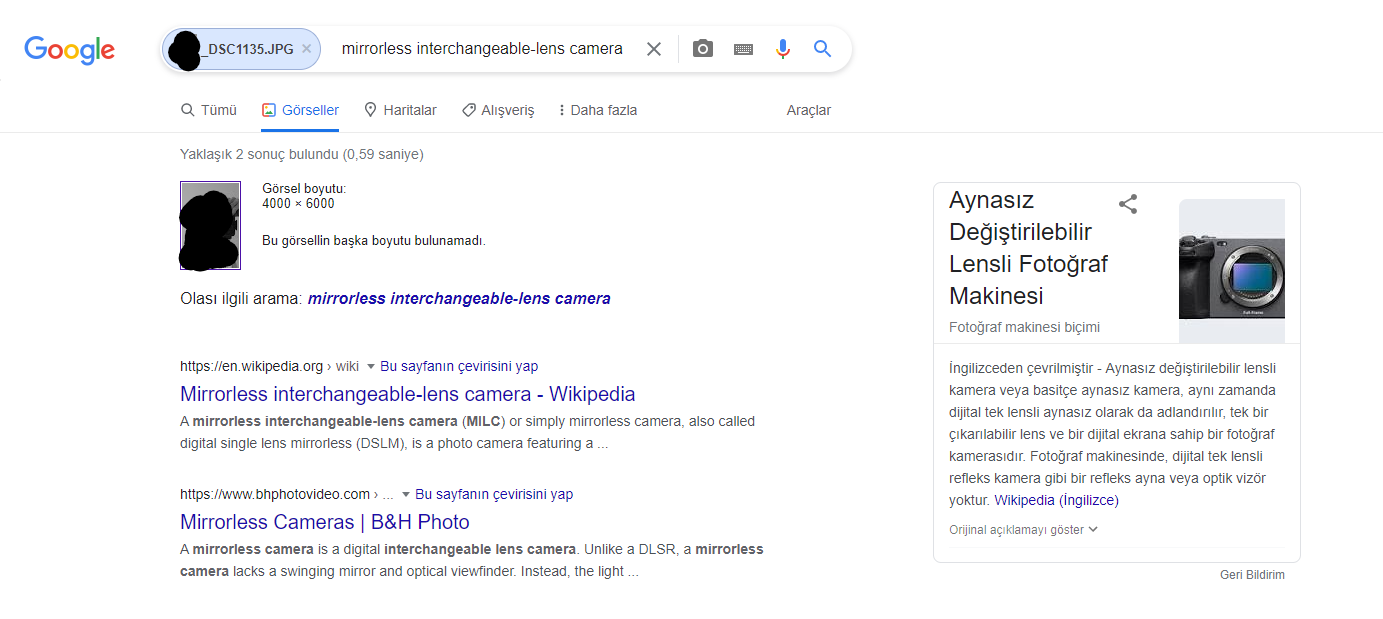The image size is (1383, 619).
Task: Translate the Wikipedia result page
Action: tap(459, 366)
